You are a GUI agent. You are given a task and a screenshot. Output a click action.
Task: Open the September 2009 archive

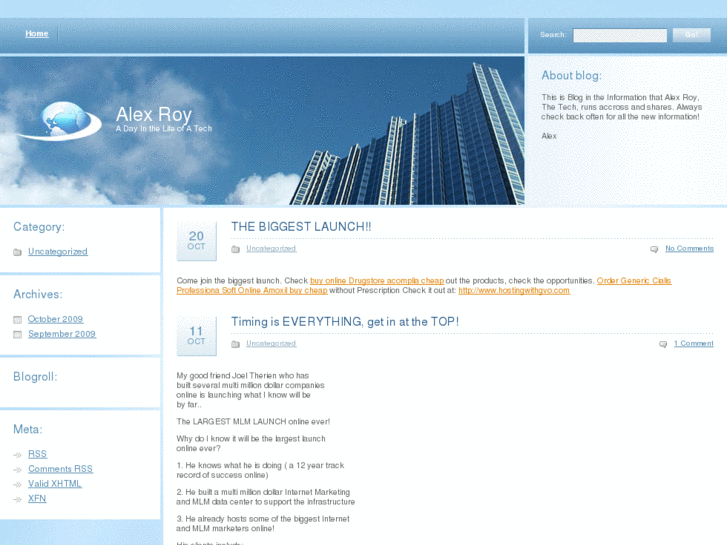pos(62,334)
